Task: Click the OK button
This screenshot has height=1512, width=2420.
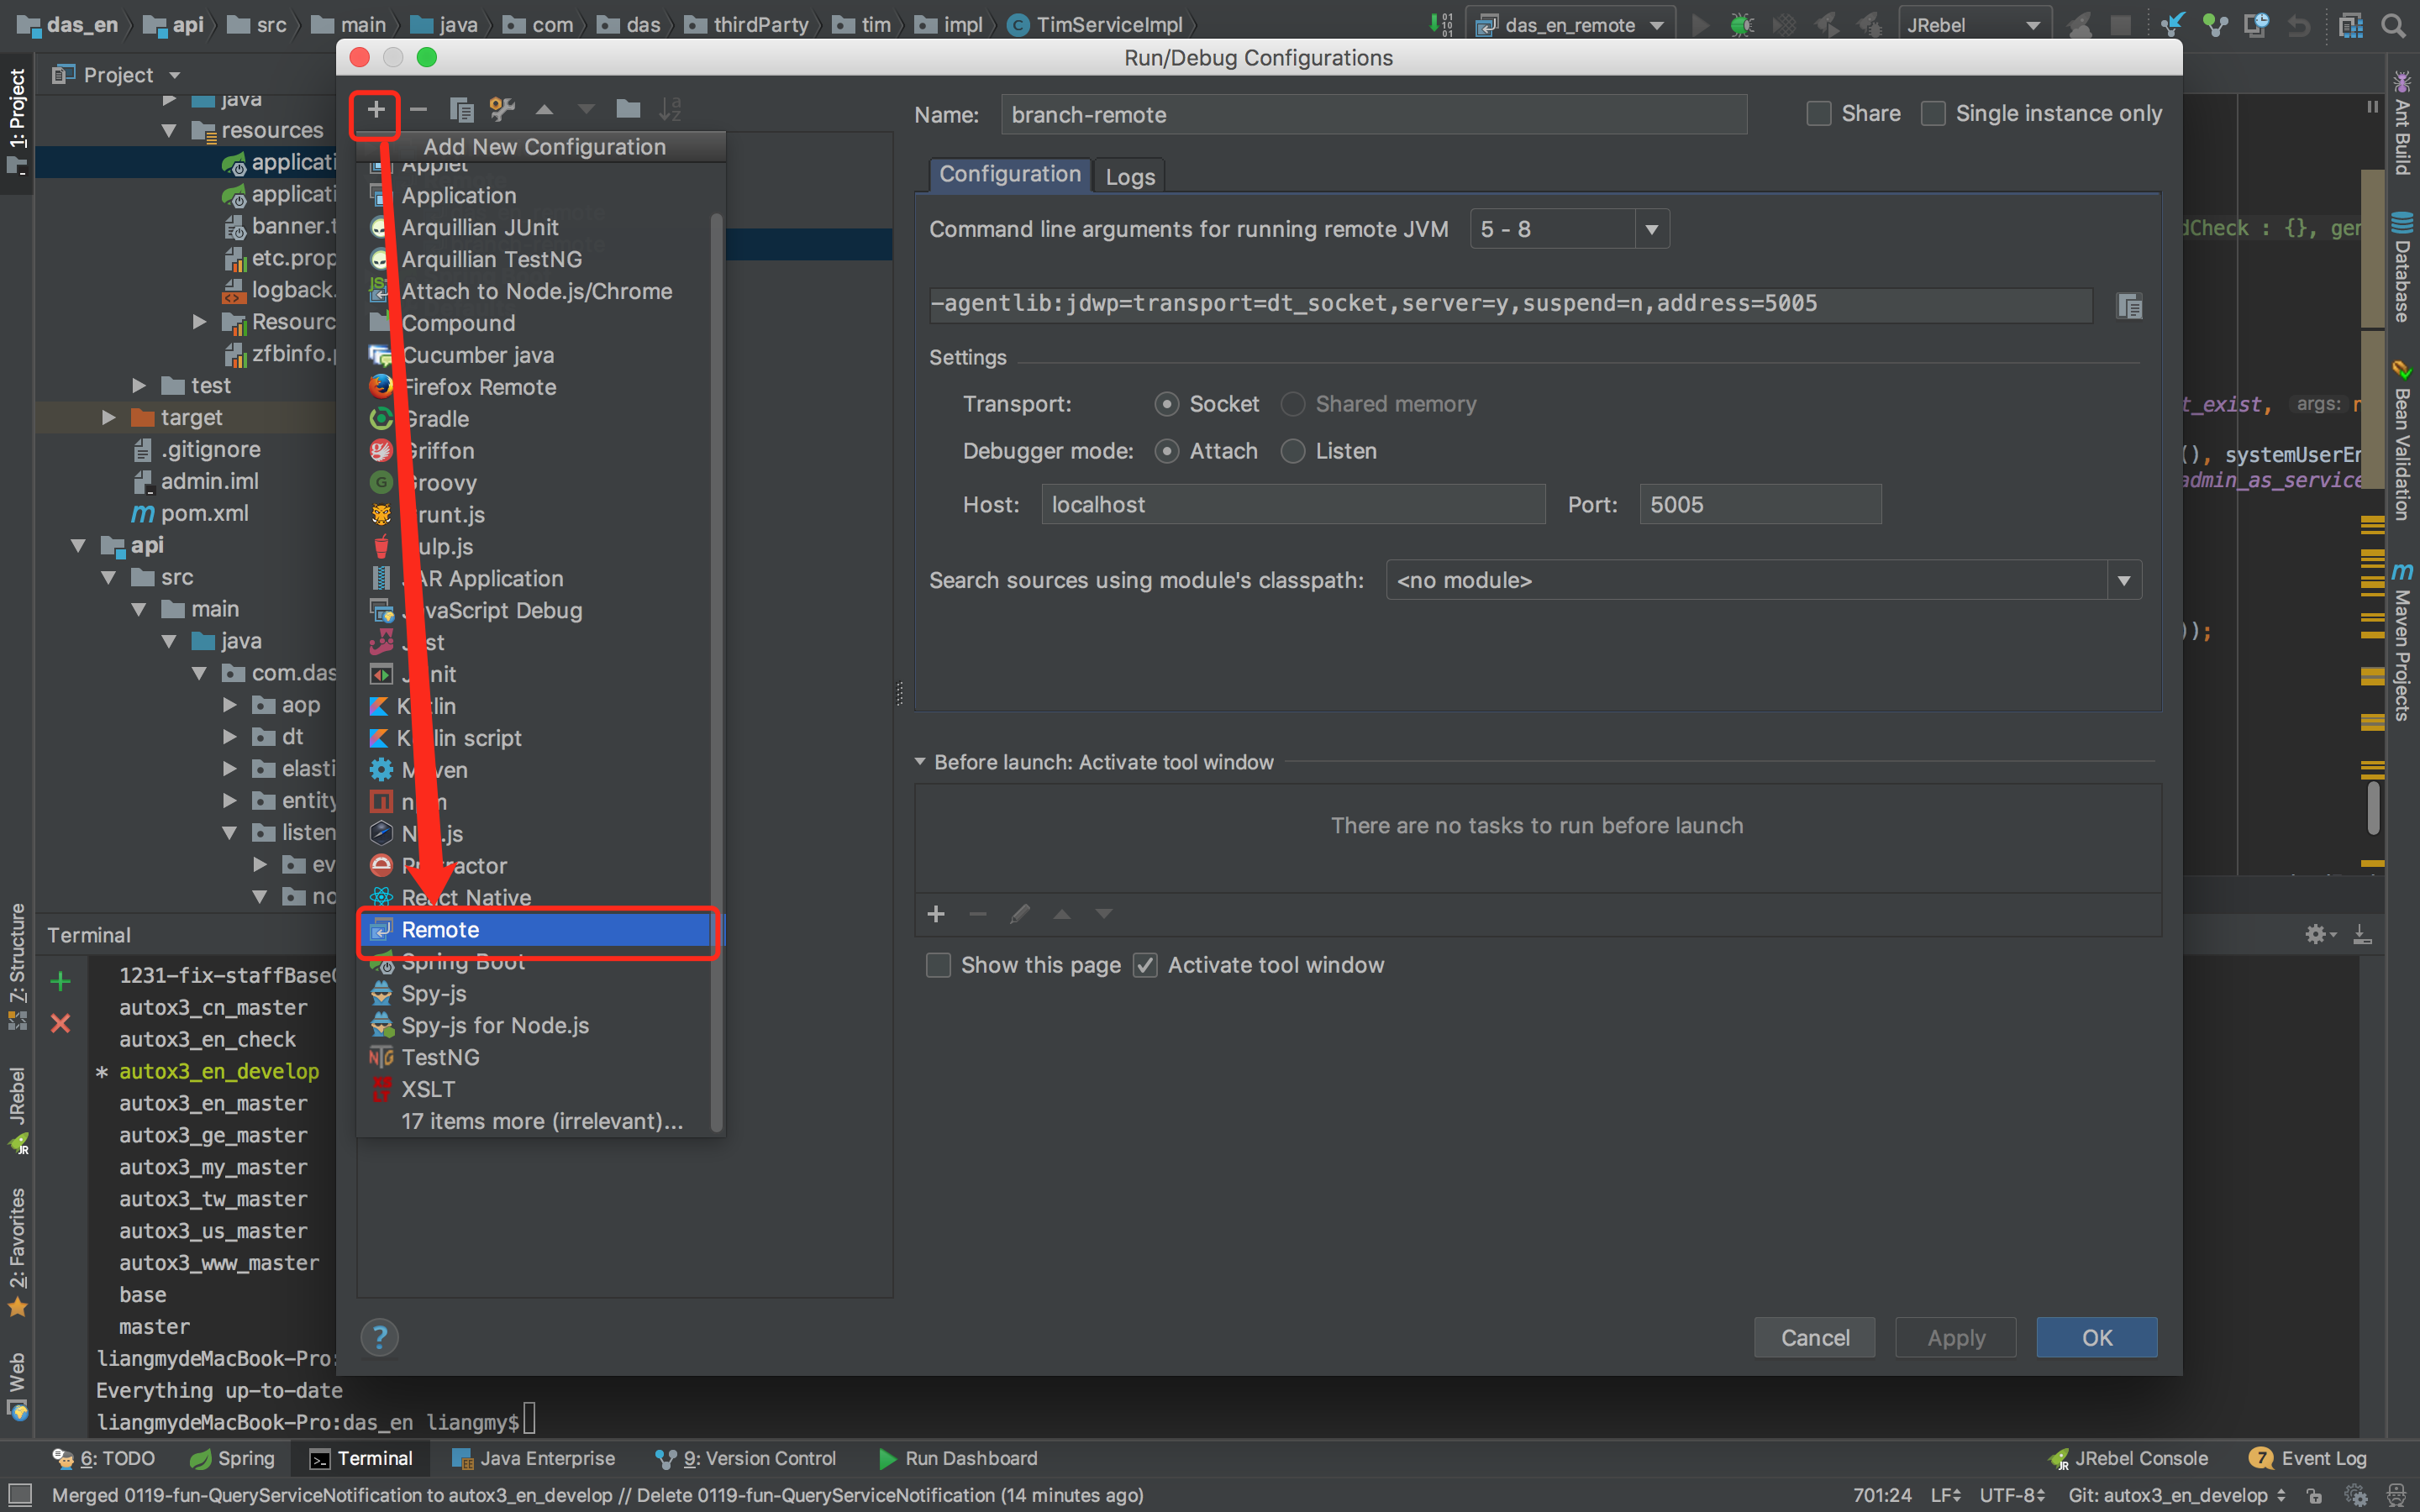Action: click(x=2096, y=1337)
